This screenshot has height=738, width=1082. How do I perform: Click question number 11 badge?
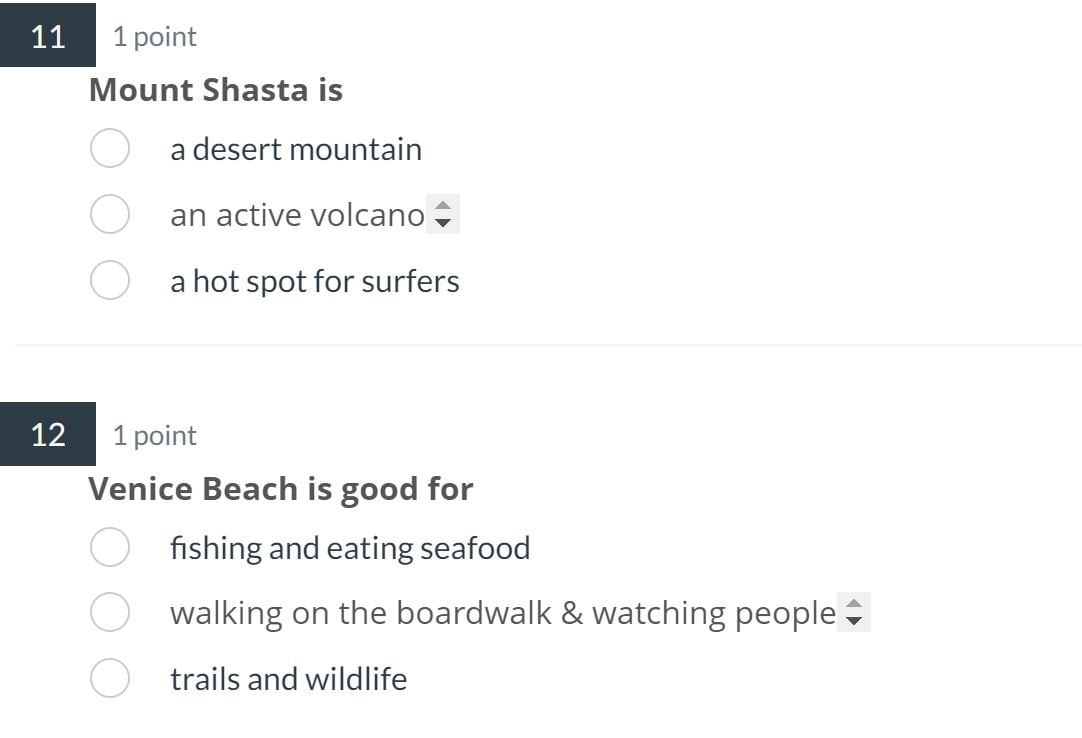pos(48,36)
